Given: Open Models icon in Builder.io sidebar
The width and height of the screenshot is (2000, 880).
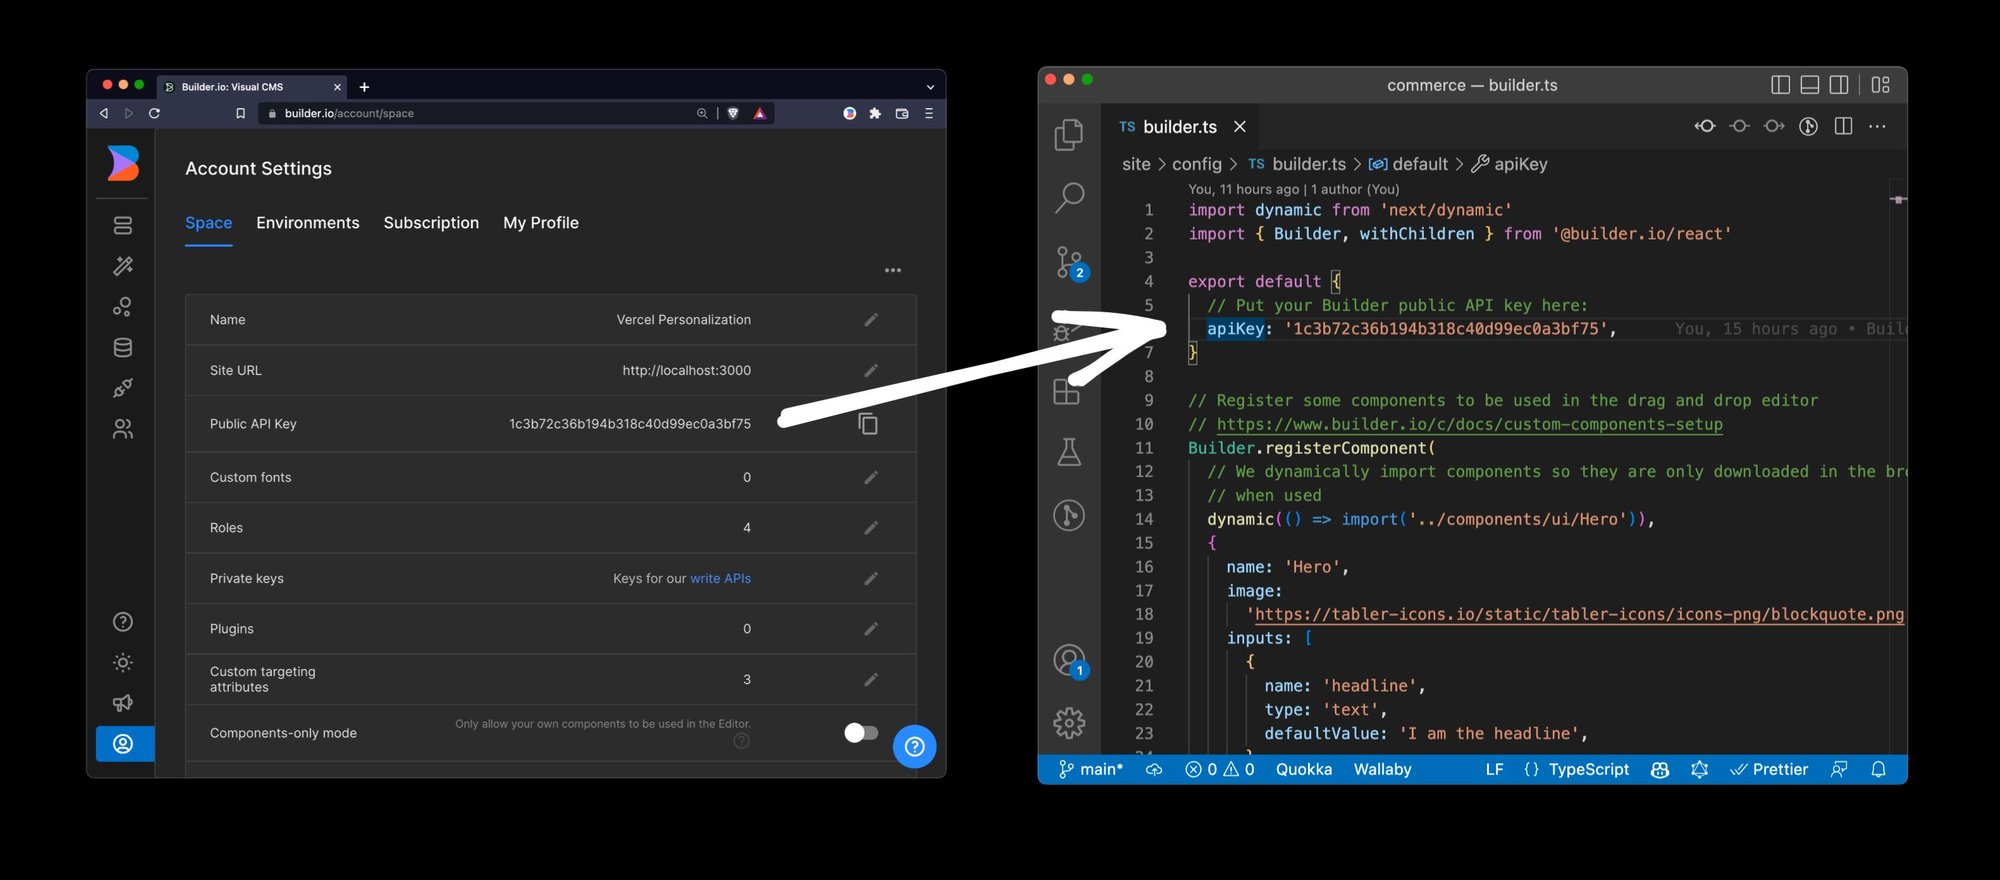Looking at the screenshot, I should (x=123, y=307).
